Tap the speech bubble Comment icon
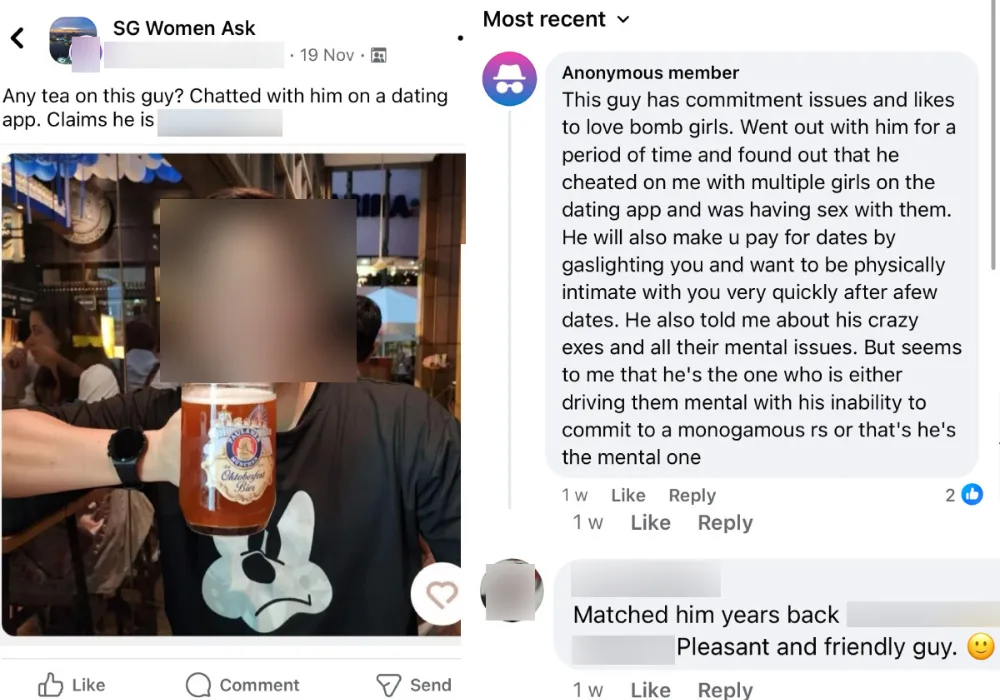Viewport: 1000px width, 700px height. 198,685
